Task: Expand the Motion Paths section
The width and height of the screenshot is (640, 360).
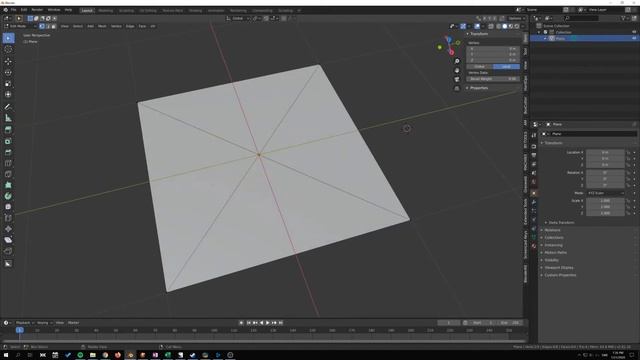Action: pos(555,253)
